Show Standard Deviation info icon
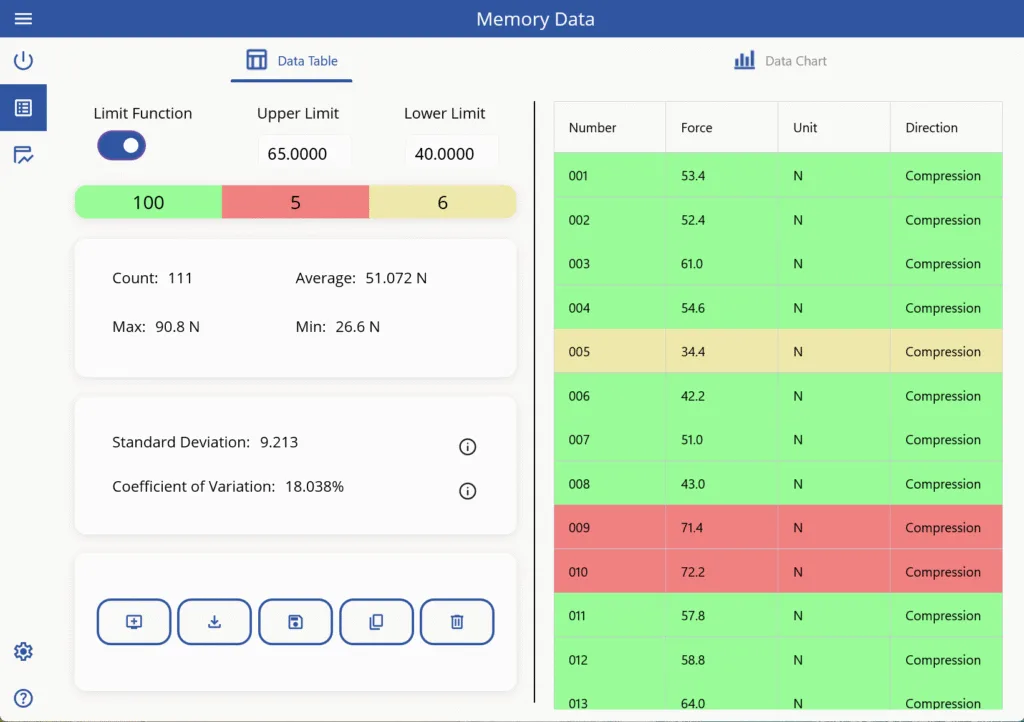This screenshot has height=722, width=1024. (467, 447)
